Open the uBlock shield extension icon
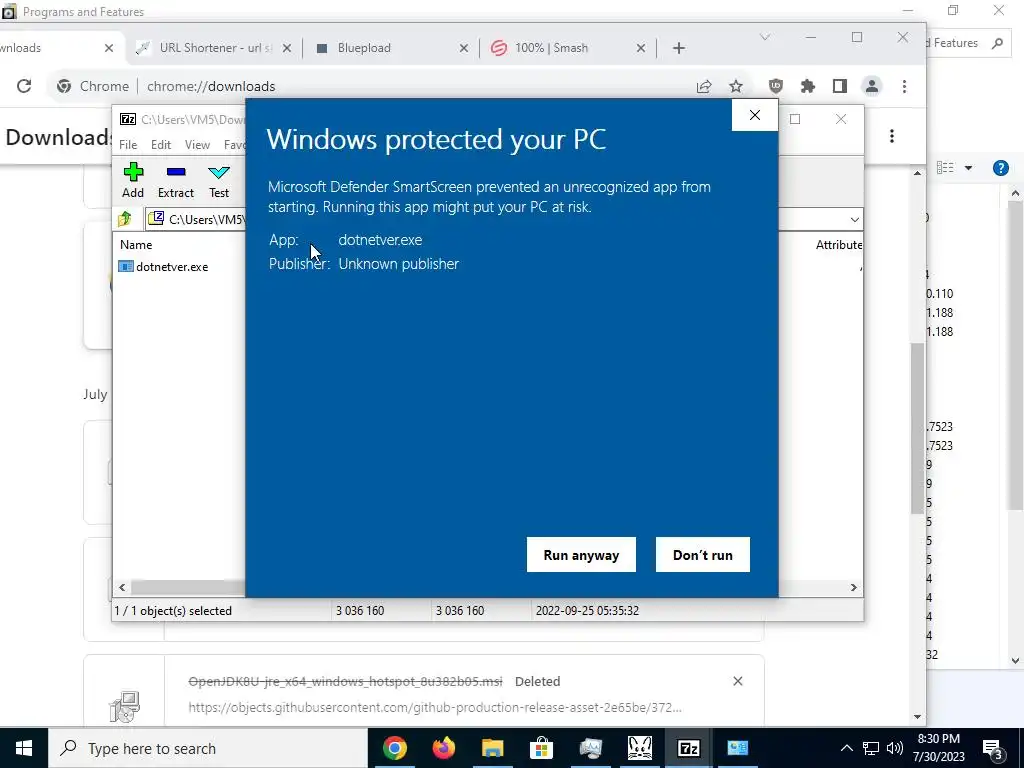Image resolution: width=1024 pixels, height=768 pixels. pos(775,86)
